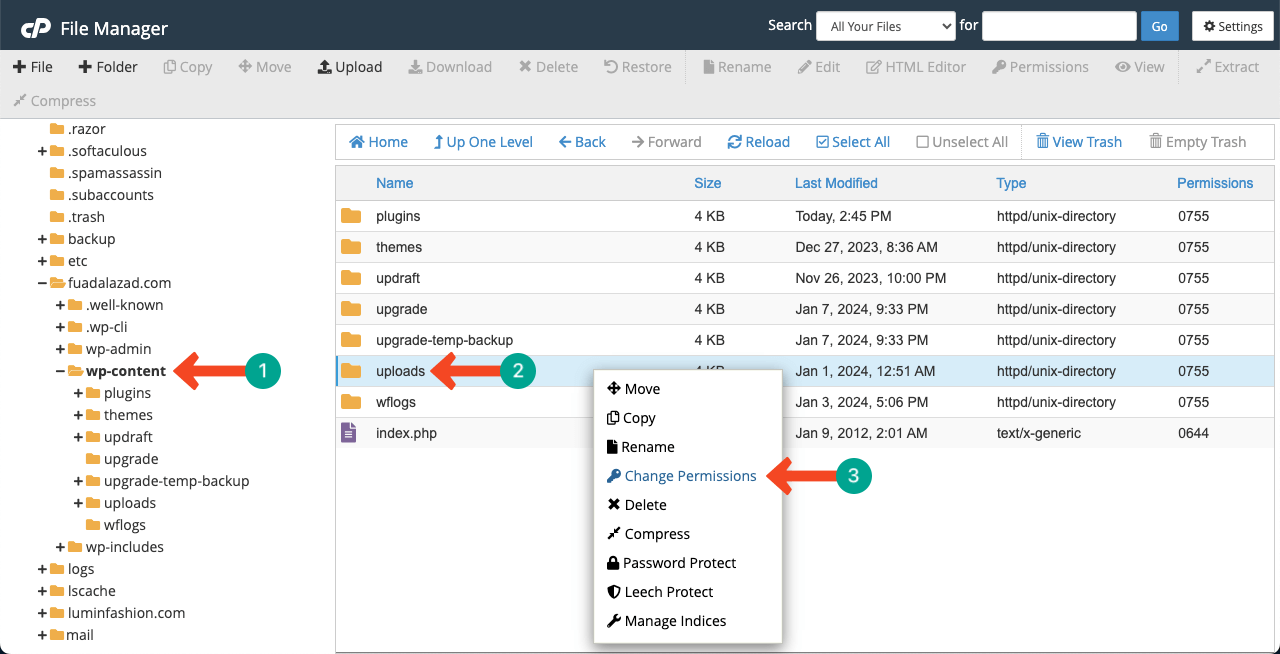Click the Restore toolbar button

click(x=638, y=67)
